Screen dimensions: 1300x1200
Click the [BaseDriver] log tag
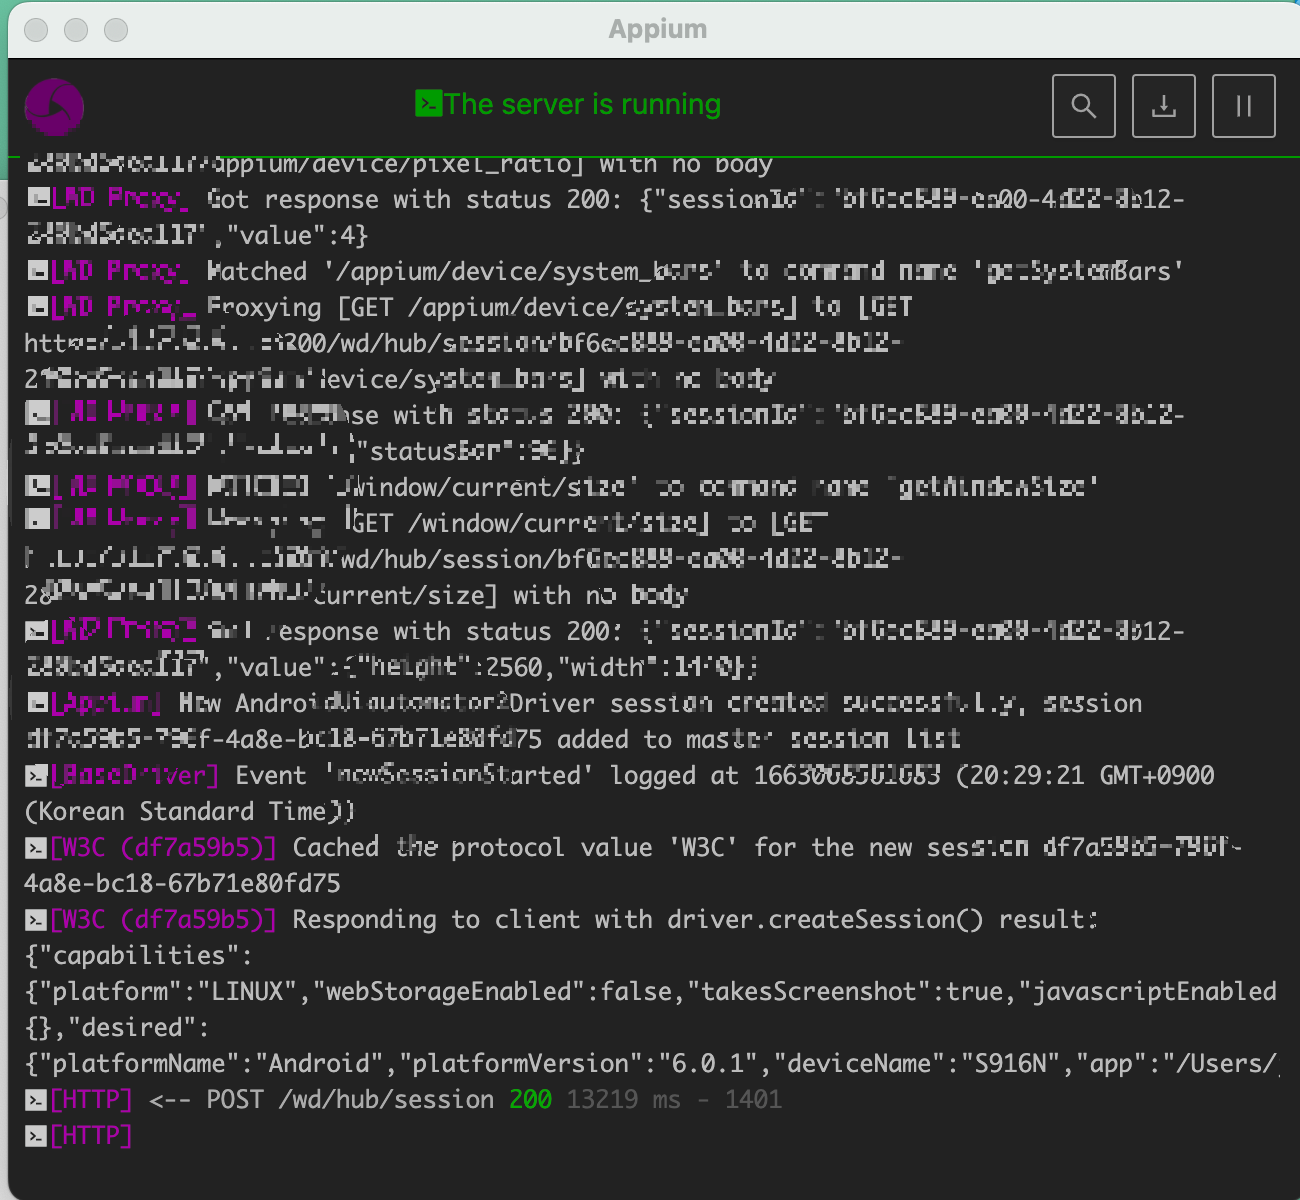click(x=135, y=776)
